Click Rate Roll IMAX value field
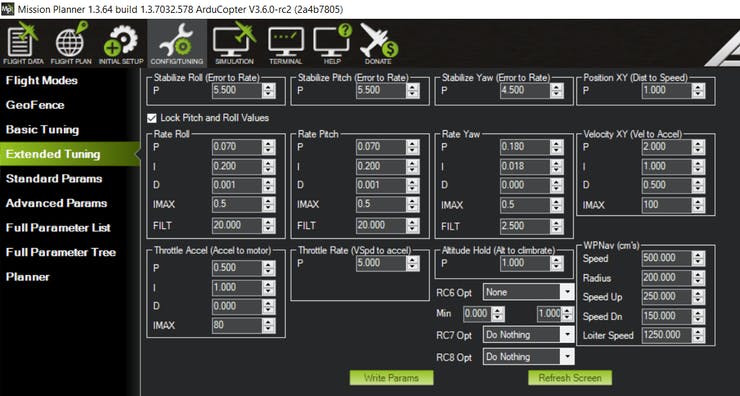 pos(237,204)
